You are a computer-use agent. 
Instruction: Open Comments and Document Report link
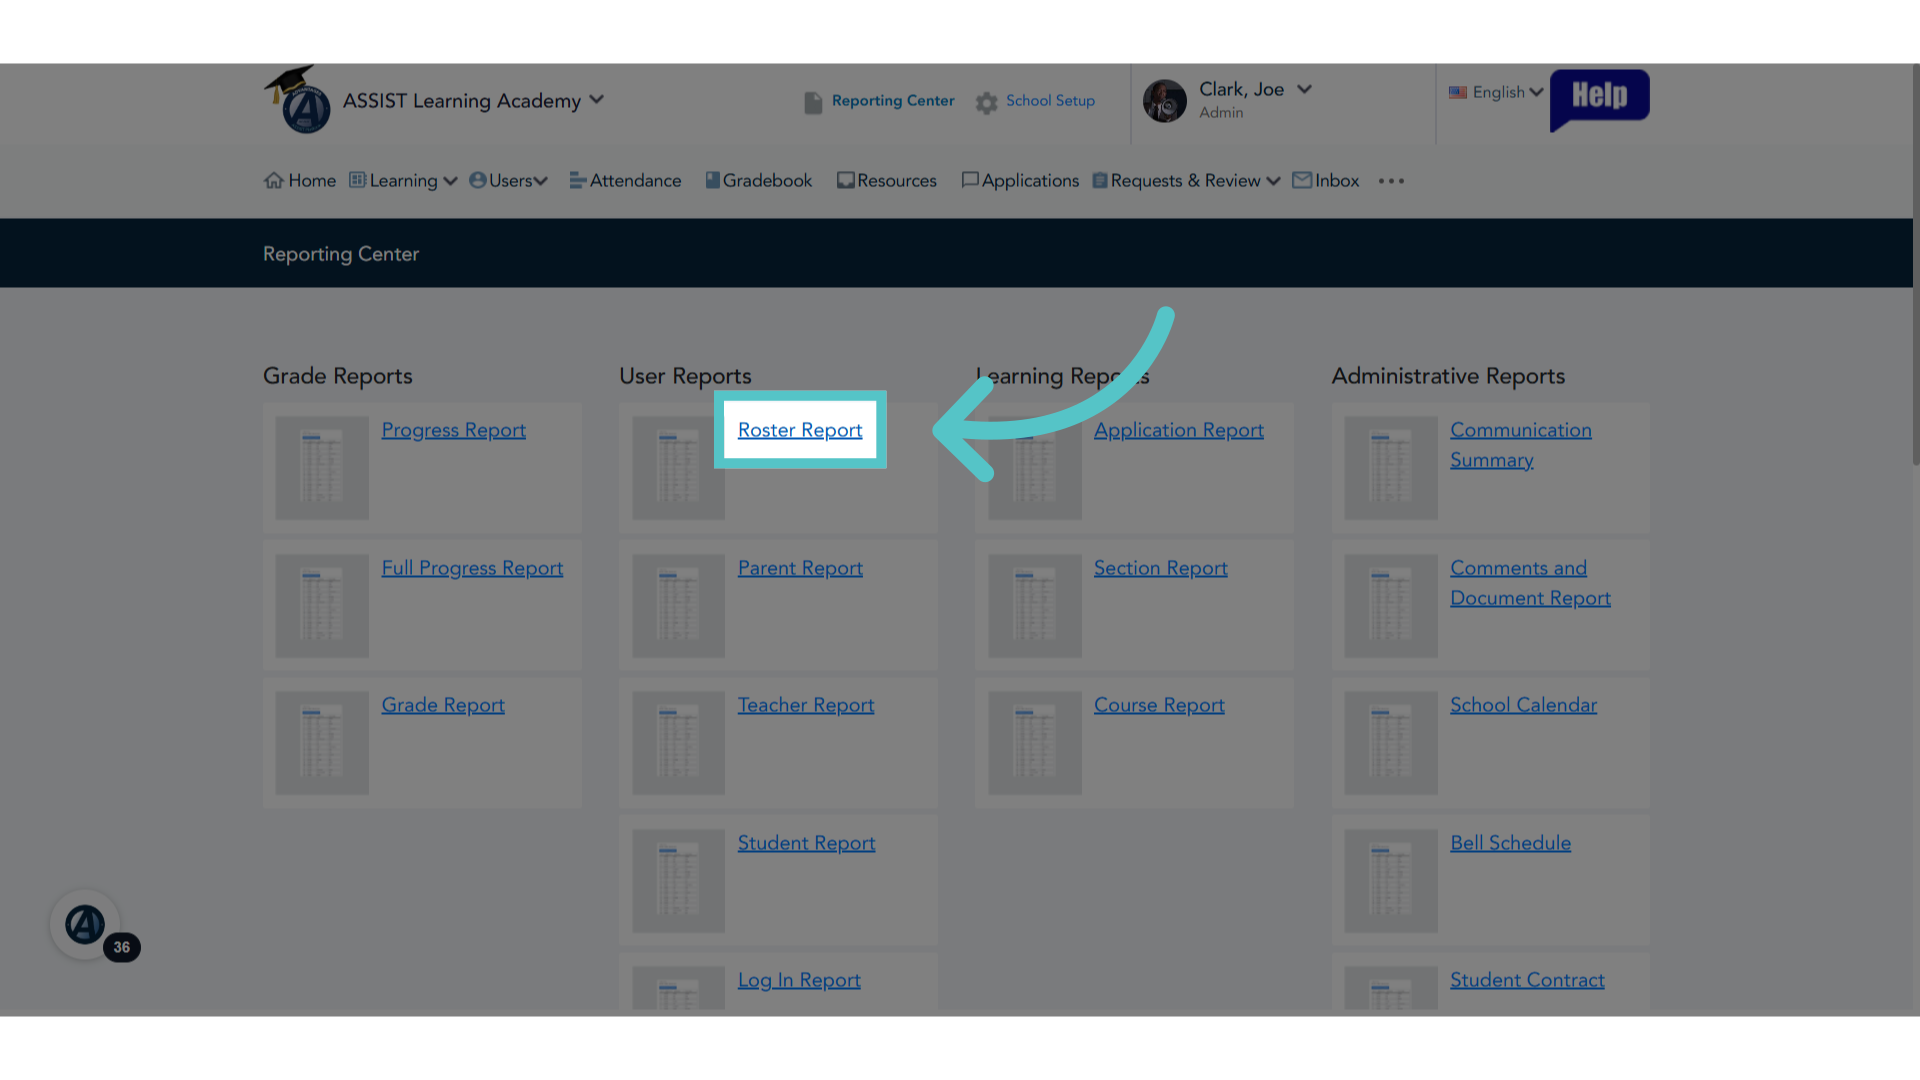tap(1530, 583)
